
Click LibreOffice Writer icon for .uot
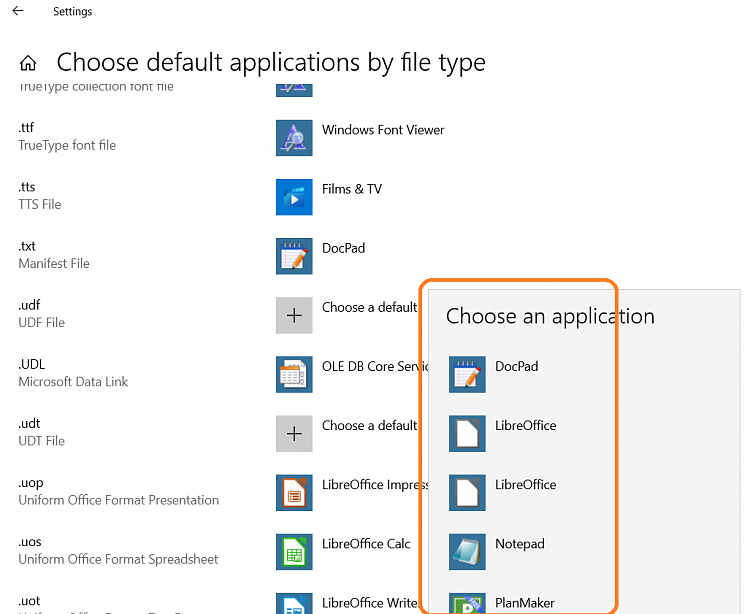click(294, 603)
